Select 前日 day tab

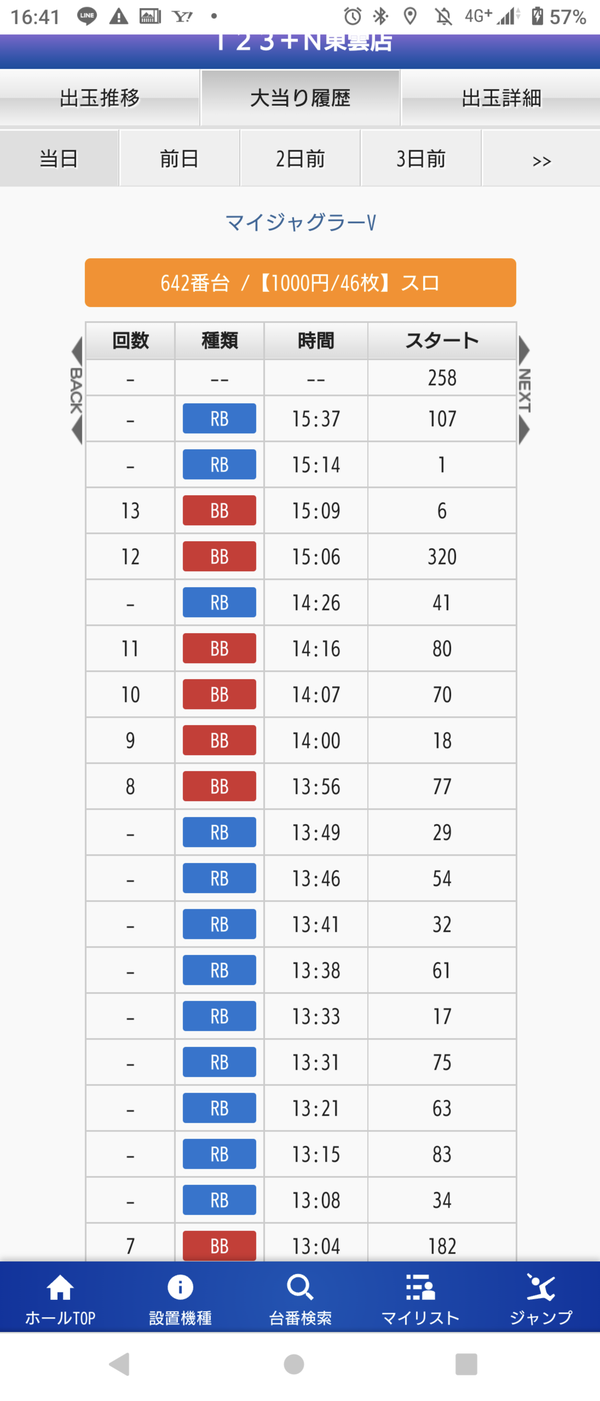180,159
